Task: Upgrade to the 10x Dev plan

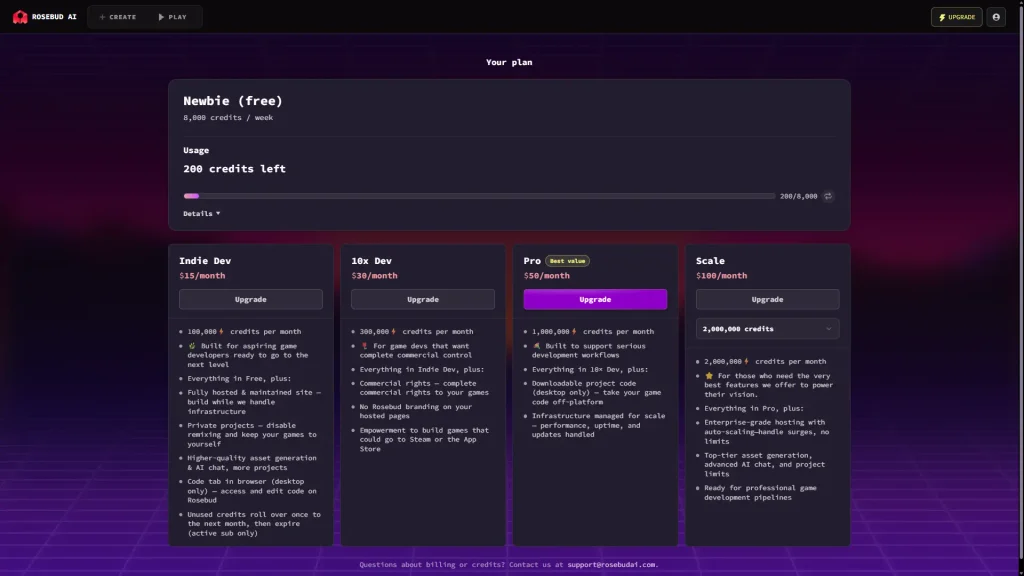Action: tap(423, 299)
